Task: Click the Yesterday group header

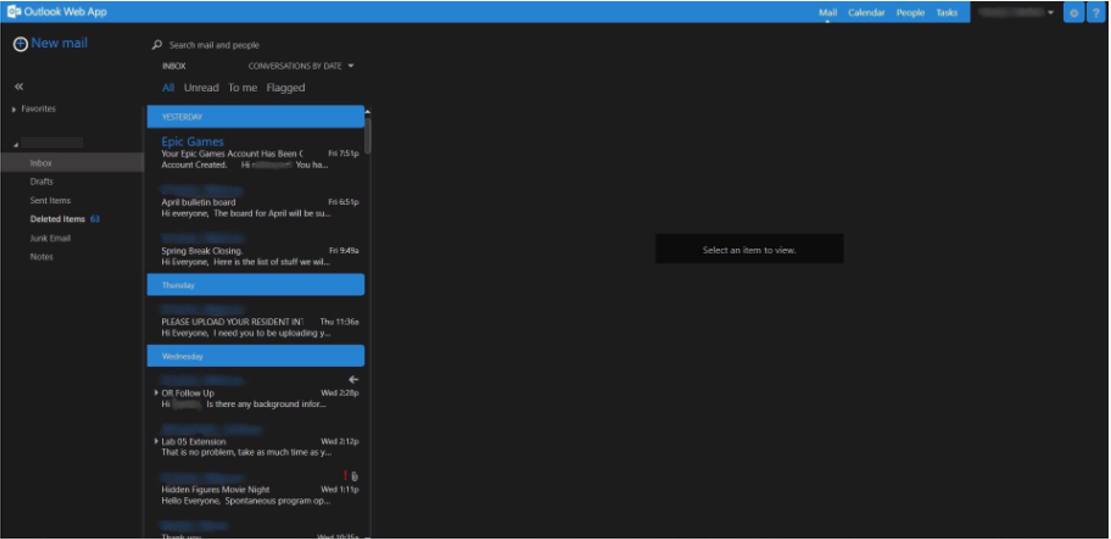Action: [x=256, y=117]
